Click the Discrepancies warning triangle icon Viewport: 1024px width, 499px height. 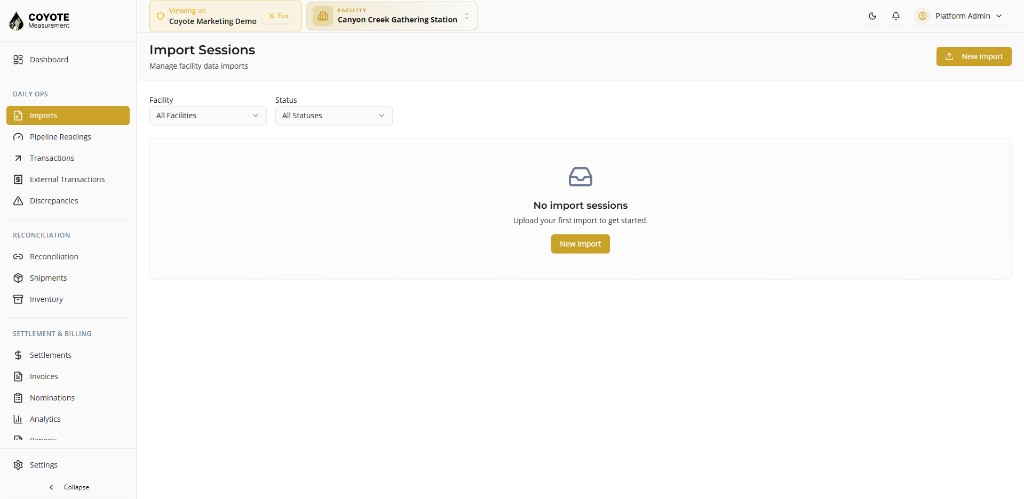[18, 201]
